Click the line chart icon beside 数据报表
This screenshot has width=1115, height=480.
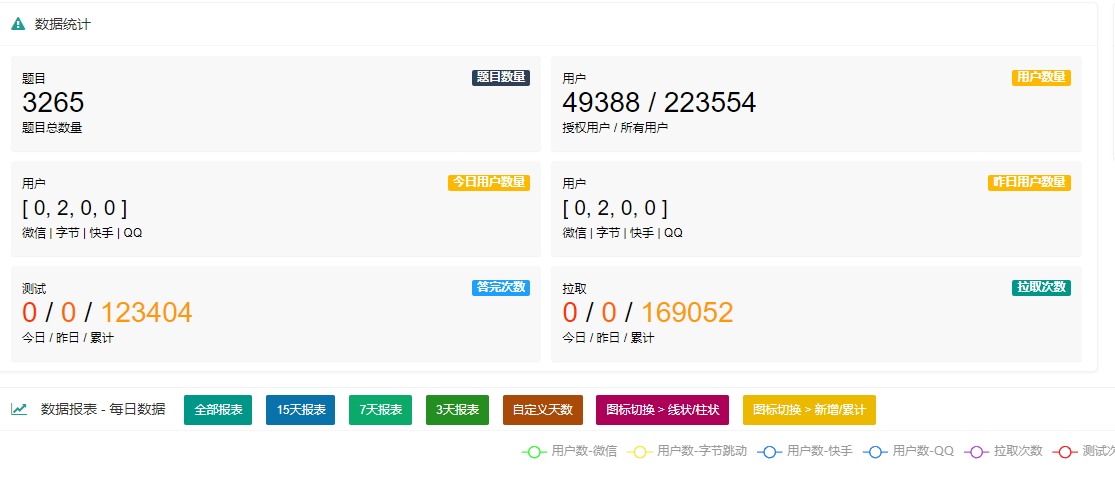click(19, 409)
